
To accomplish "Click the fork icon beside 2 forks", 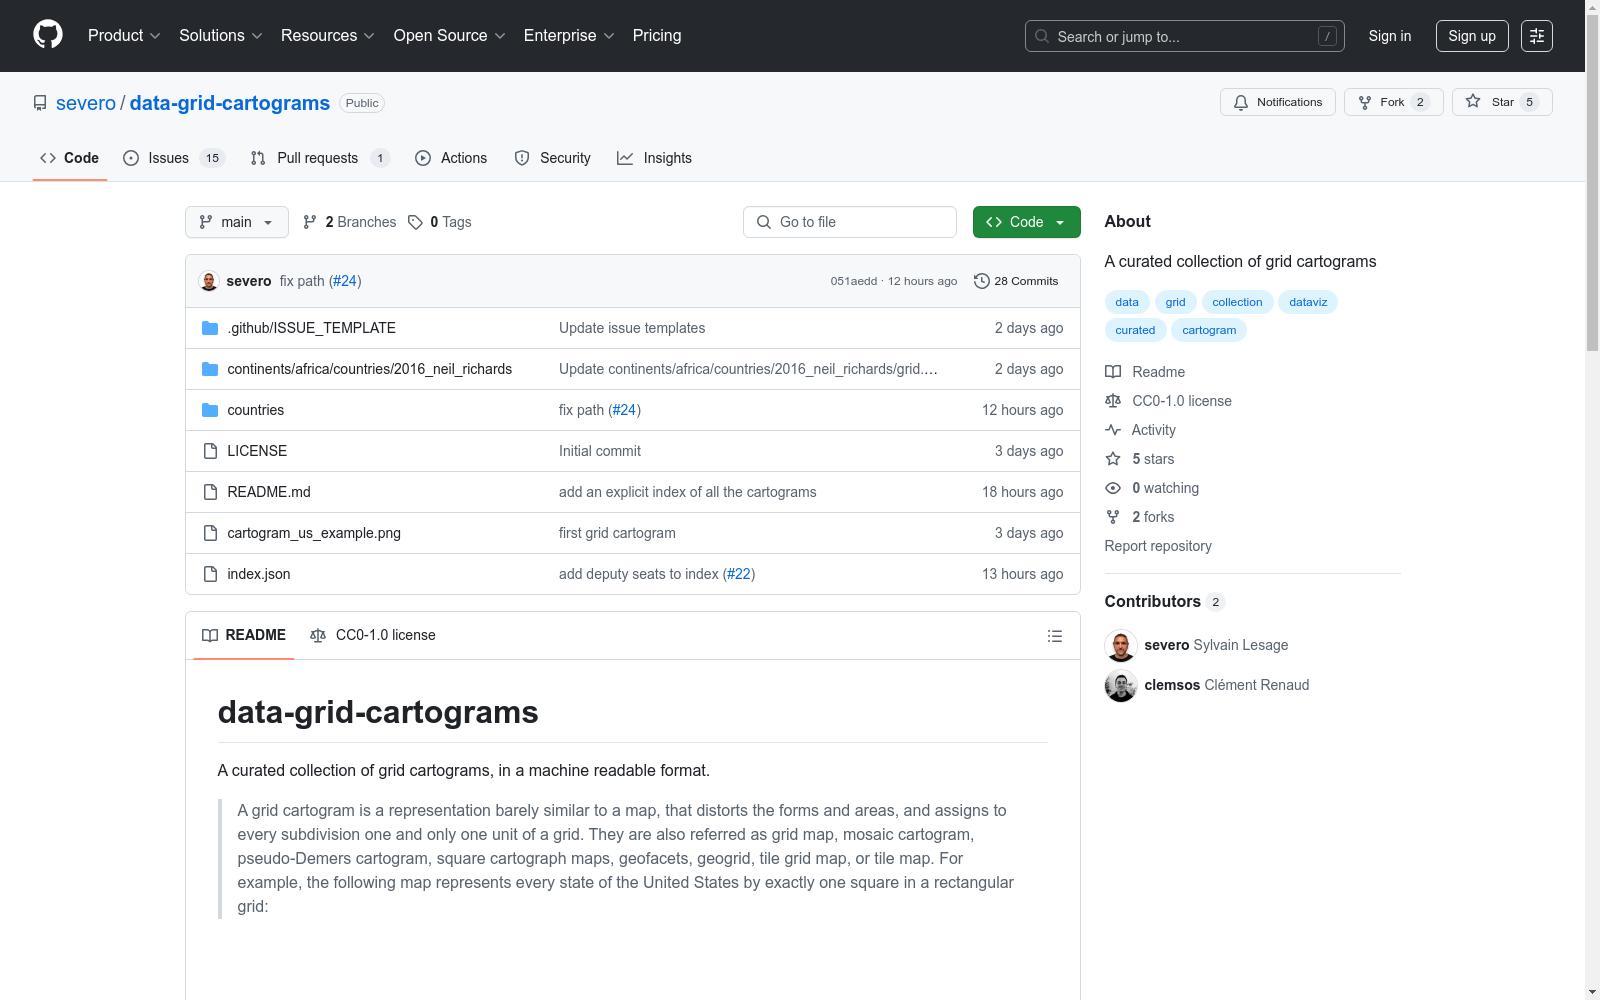I will point(1113,517).
